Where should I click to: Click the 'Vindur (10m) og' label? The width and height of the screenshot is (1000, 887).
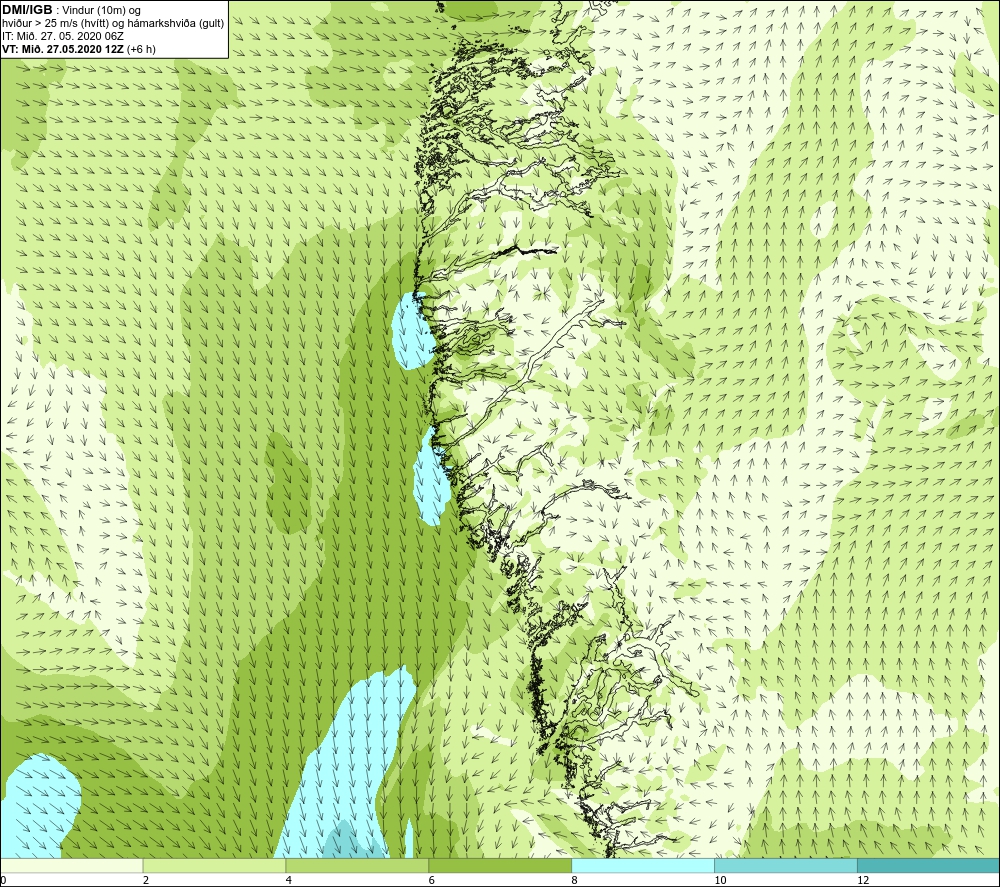(x=103, y=11)
